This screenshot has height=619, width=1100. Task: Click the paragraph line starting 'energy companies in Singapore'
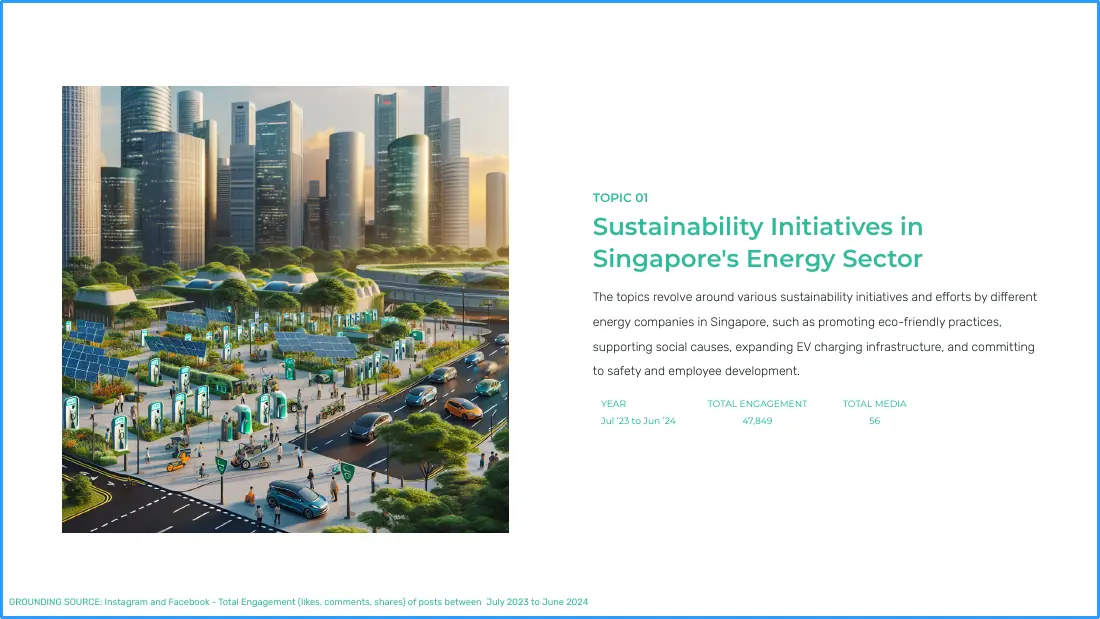(x=797, y=322)
